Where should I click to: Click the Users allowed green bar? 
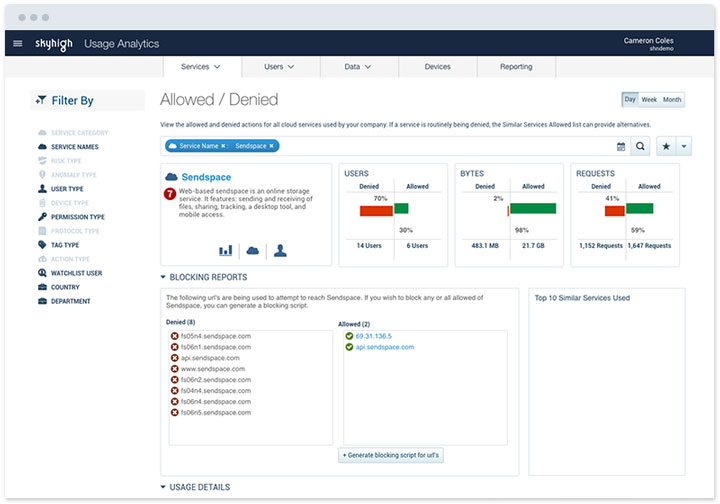click(401, 208)
